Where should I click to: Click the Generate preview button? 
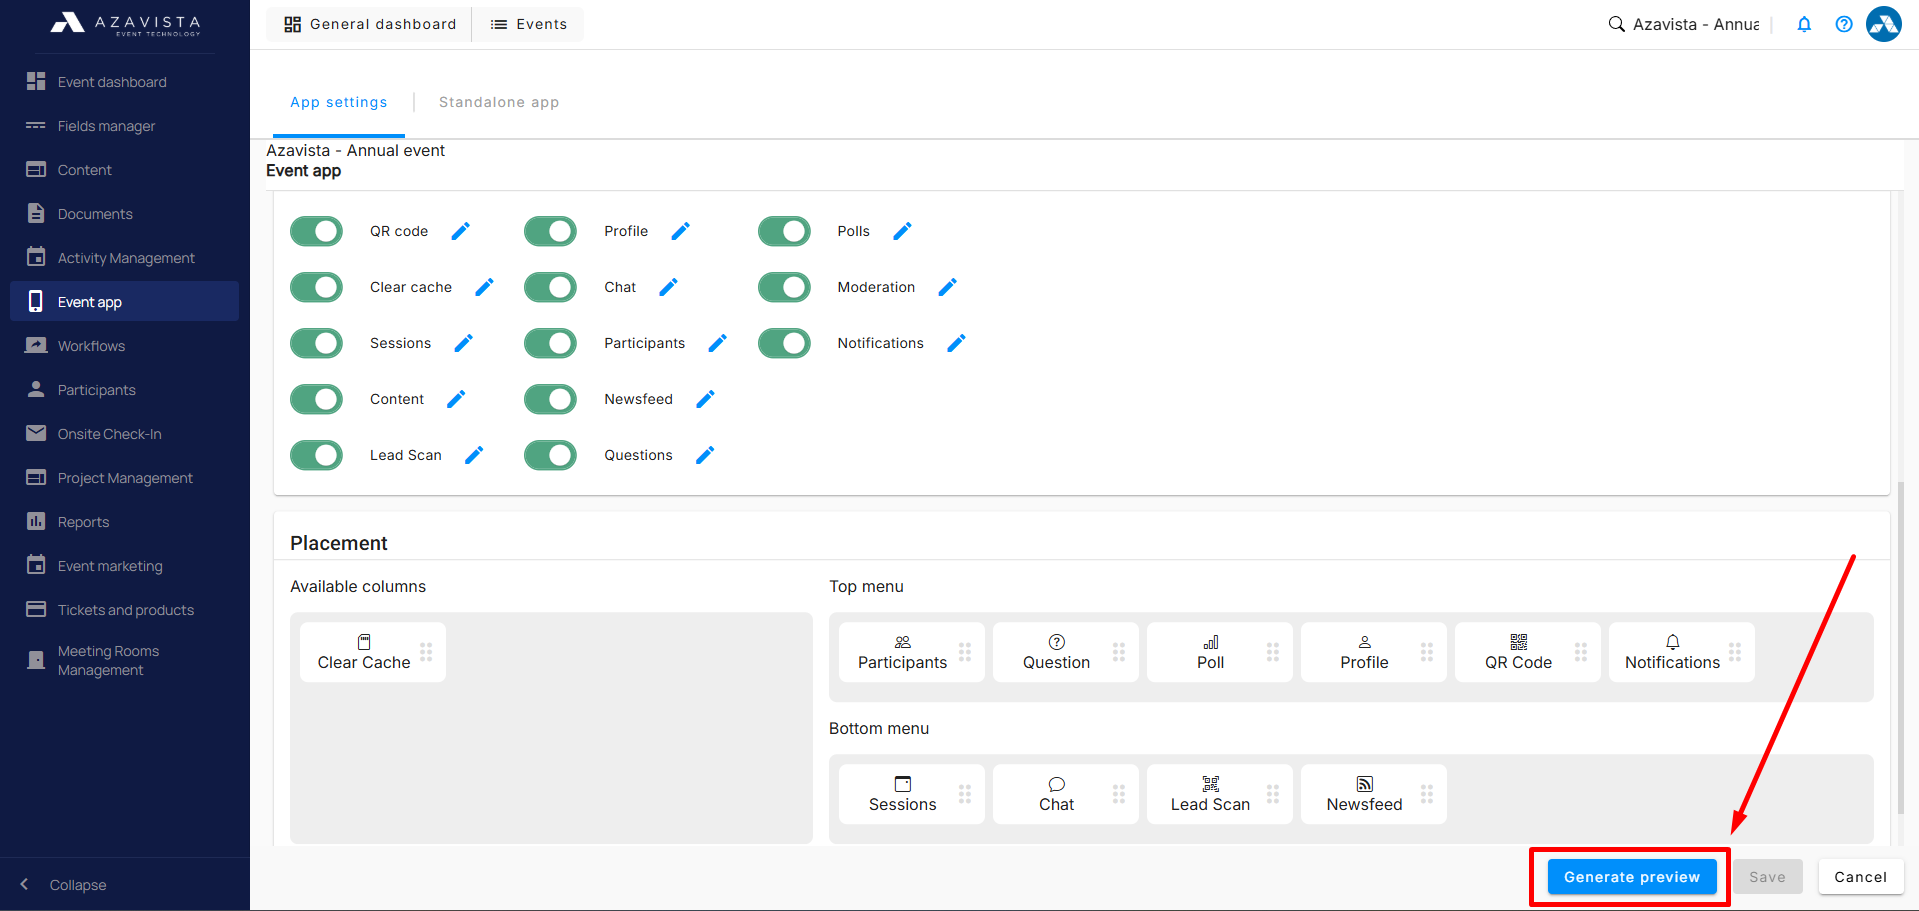(x=1632, y=877)
